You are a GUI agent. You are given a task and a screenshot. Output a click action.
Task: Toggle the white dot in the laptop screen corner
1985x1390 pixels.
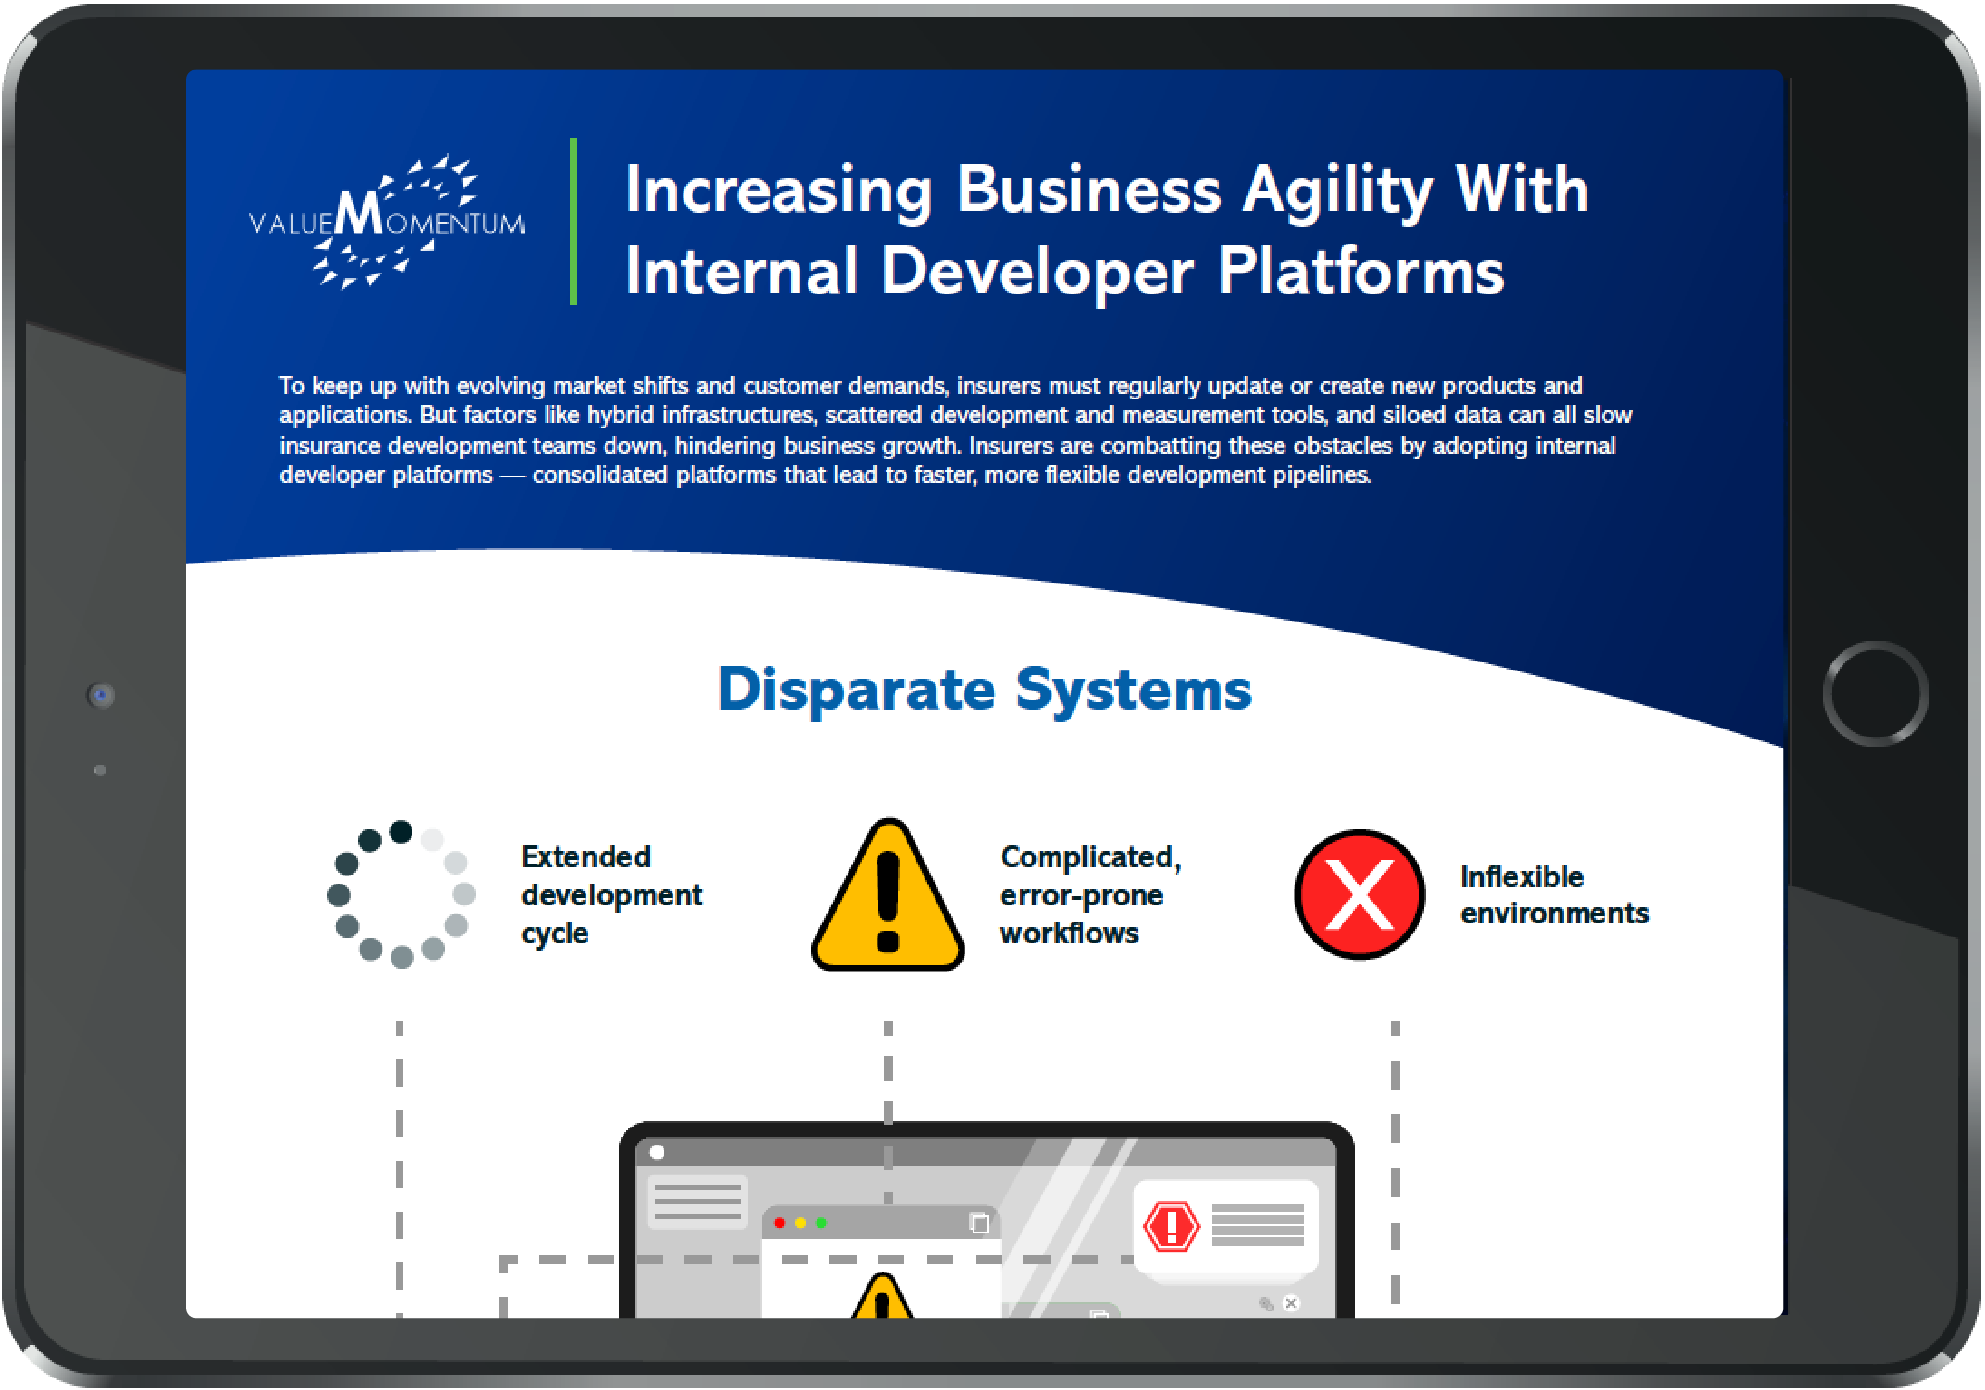[x=655, y=1152]
